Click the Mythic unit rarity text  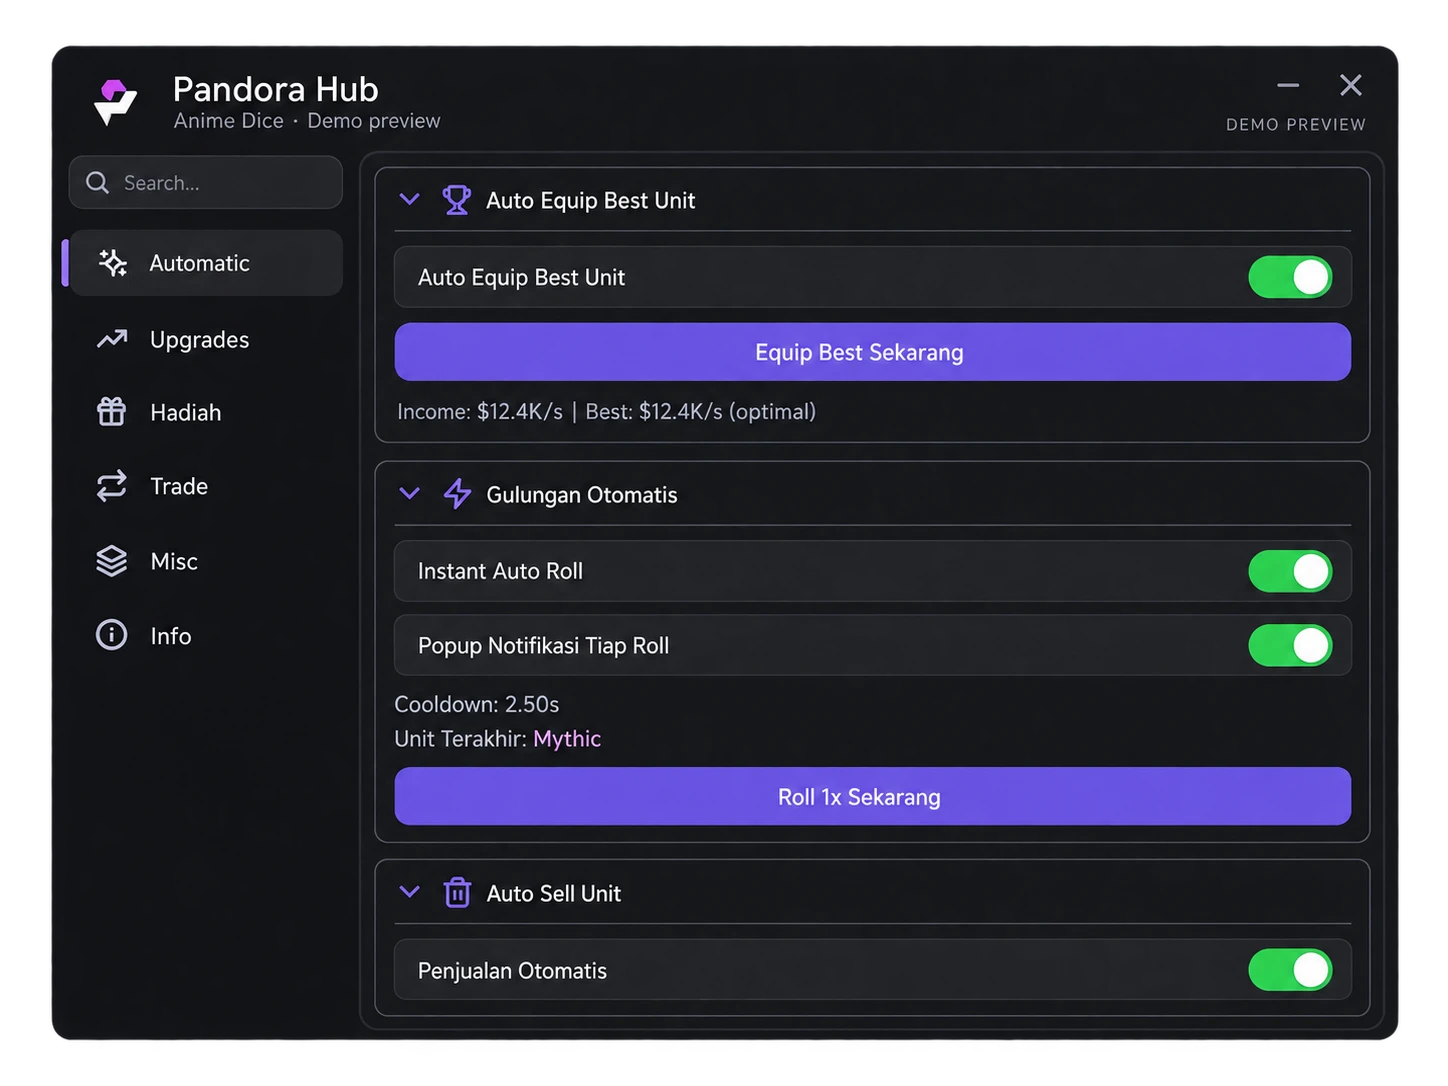tap(567, 739)
